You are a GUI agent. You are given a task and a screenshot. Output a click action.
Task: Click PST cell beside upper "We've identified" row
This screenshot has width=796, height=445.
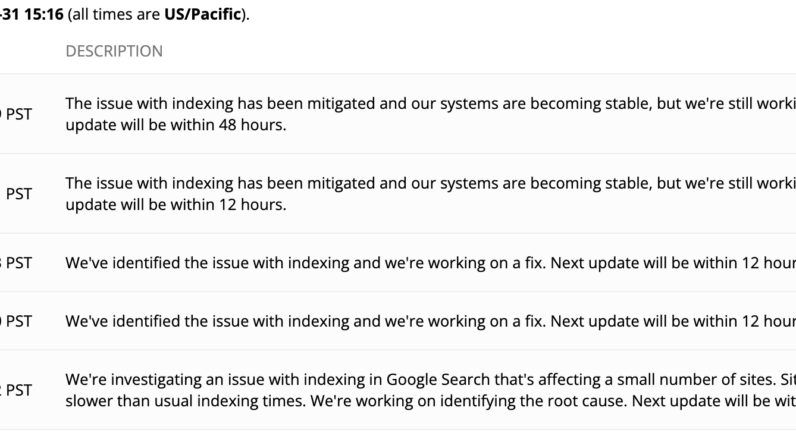[17, 264]
